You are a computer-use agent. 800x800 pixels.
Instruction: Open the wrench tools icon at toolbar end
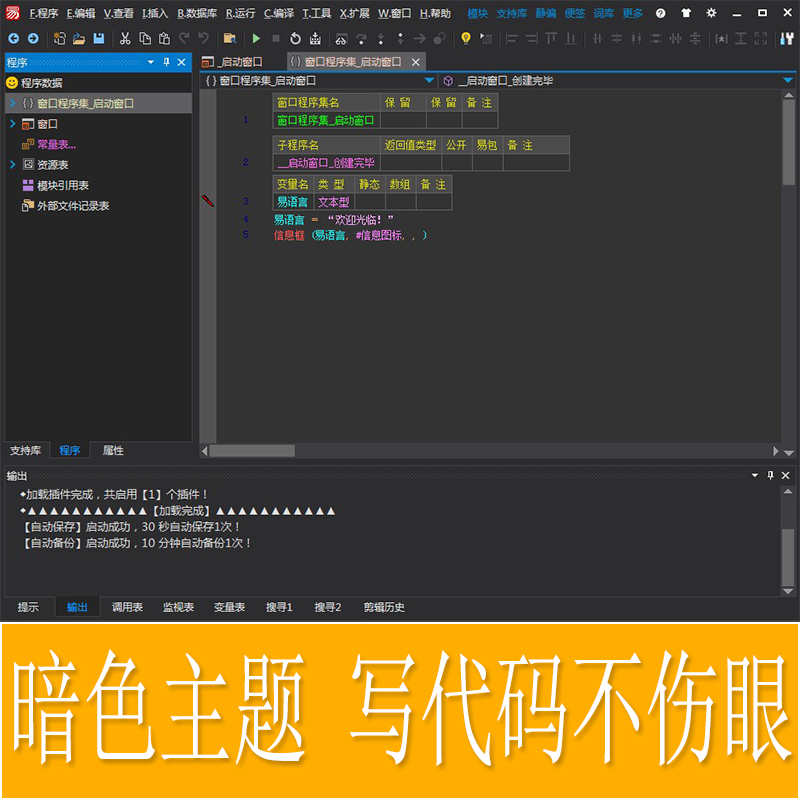[x=787, y=38]
